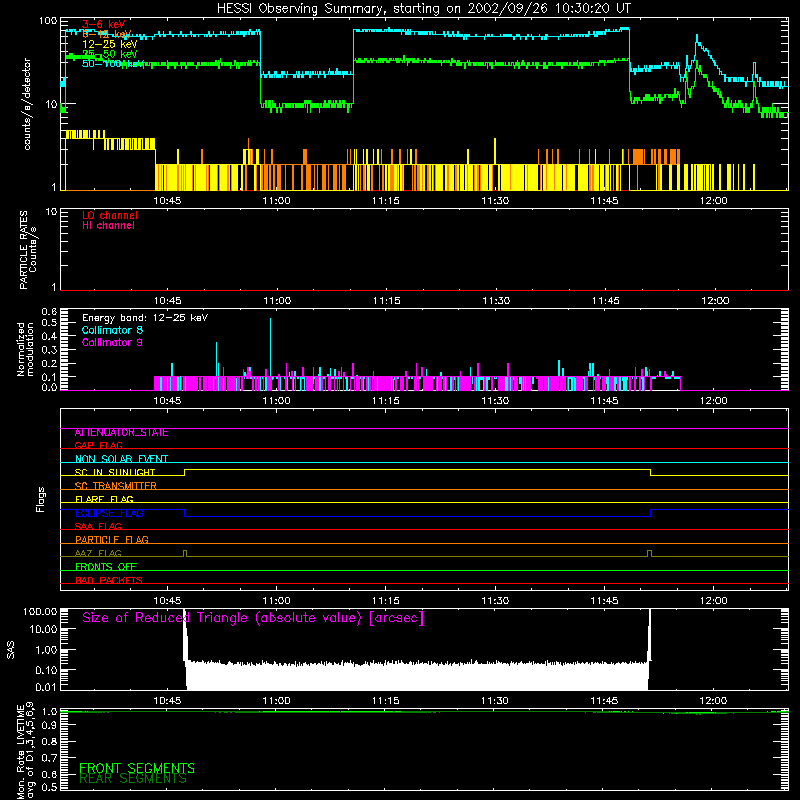Click the PARTICLE_FLAG label
Viewport: 800px width, 800px height.
pos(112,539)
